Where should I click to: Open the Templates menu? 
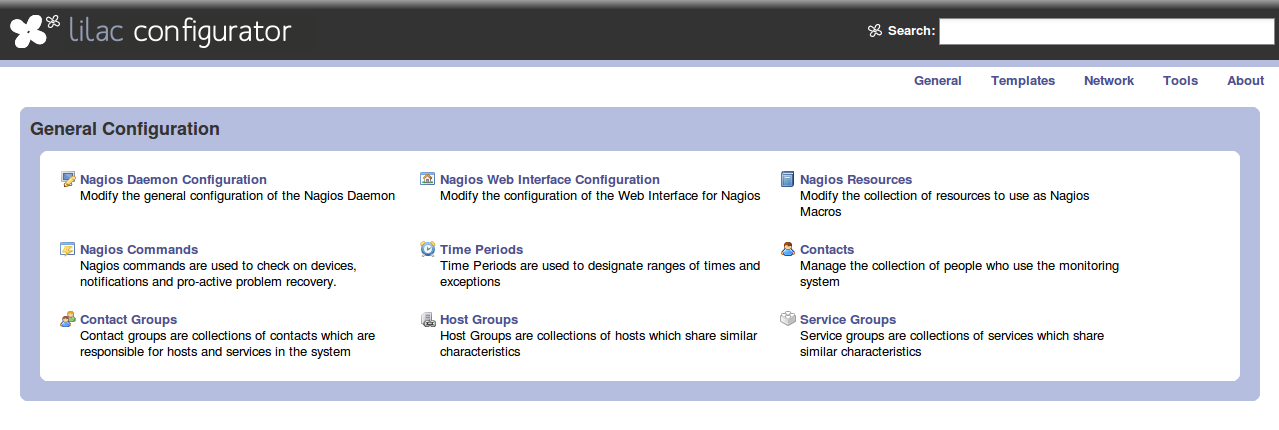click(1022, 81)
